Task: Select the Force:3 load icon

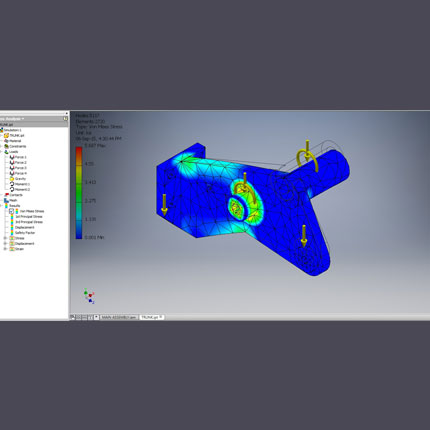Action: pos(12,168)
